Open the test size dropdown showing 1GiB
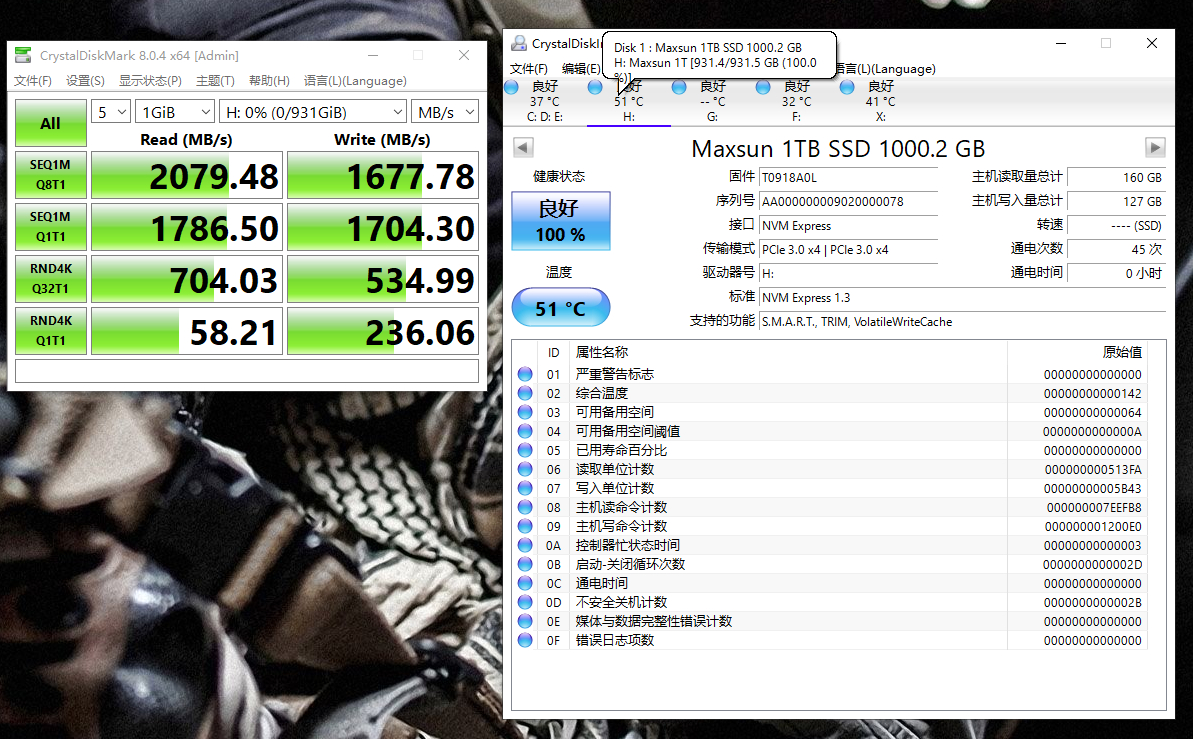Image resolution: width=1193 pixels, height=739 pixels. tap(175, 112)
